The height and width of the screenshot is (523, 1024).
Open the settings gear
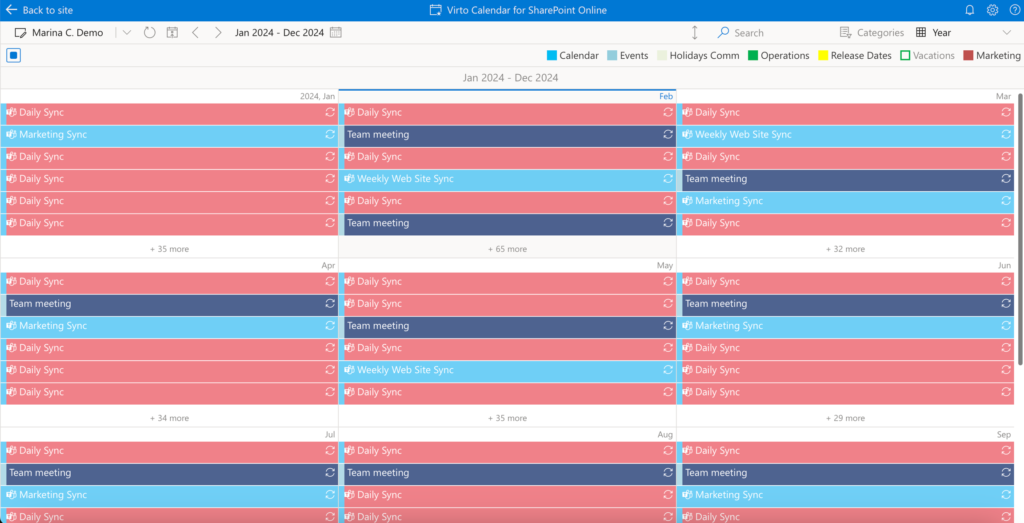tap(993, 10)
